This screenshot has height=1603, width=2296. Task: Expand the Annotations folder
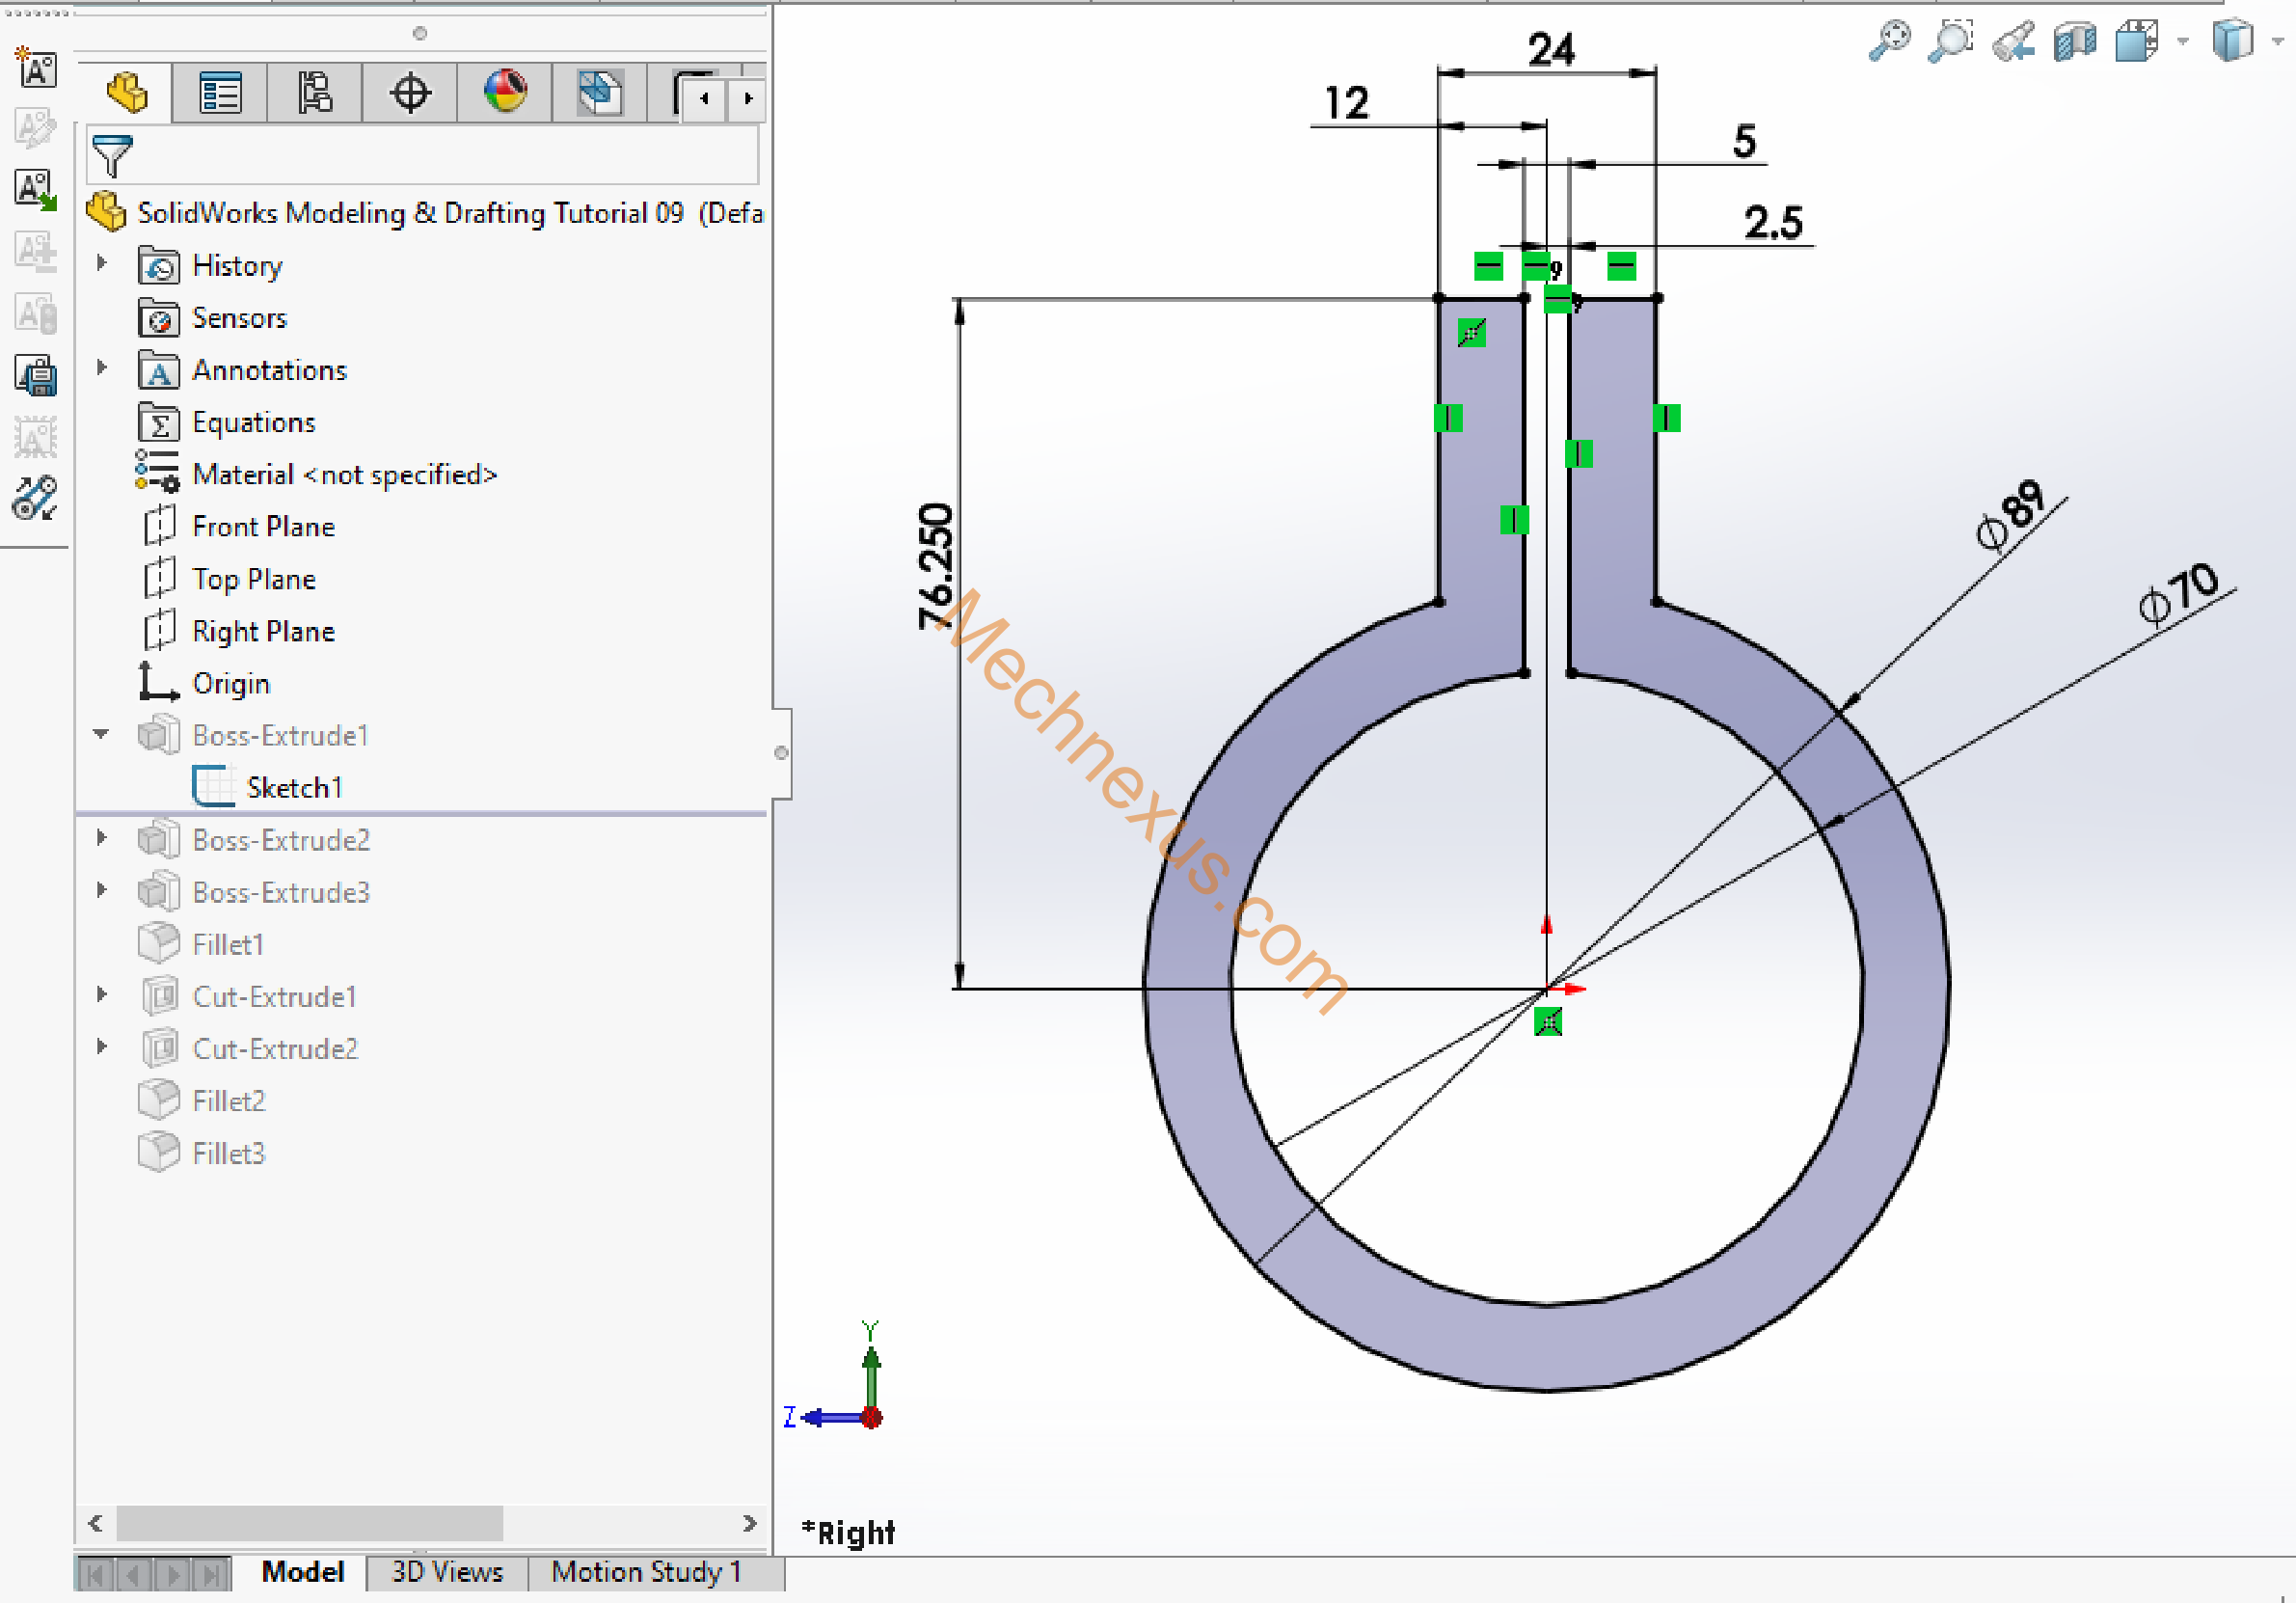pos(101,368)
